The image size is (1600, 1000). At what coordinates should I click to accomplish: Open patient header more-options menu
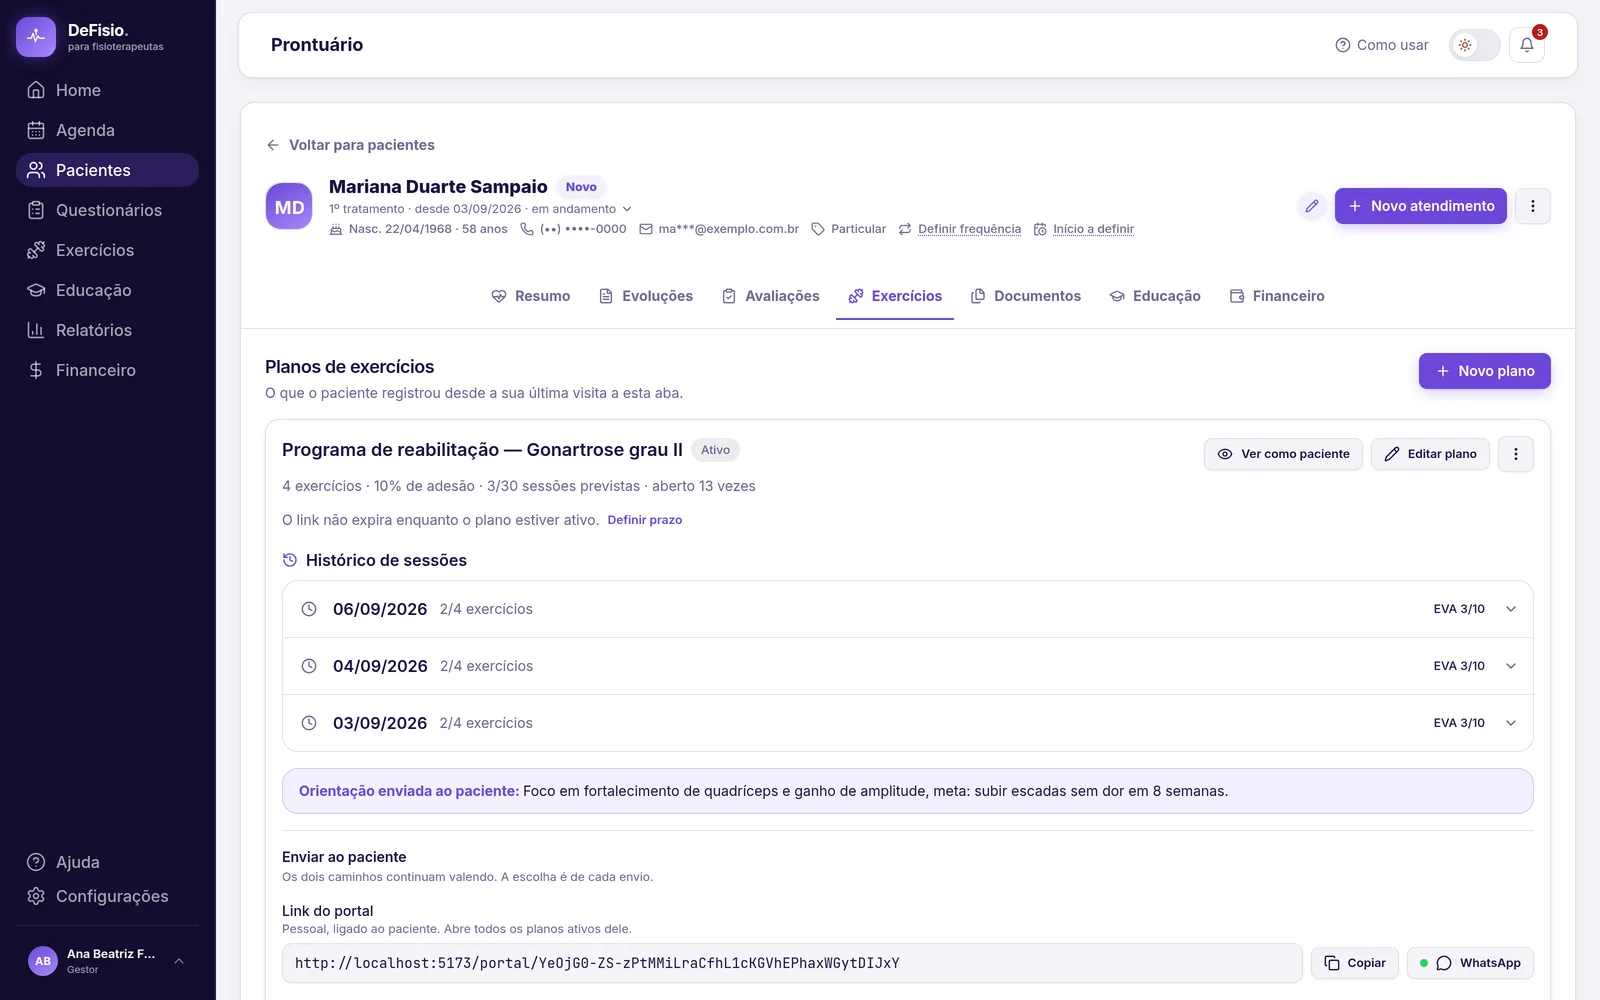(x=1533, y=206)
